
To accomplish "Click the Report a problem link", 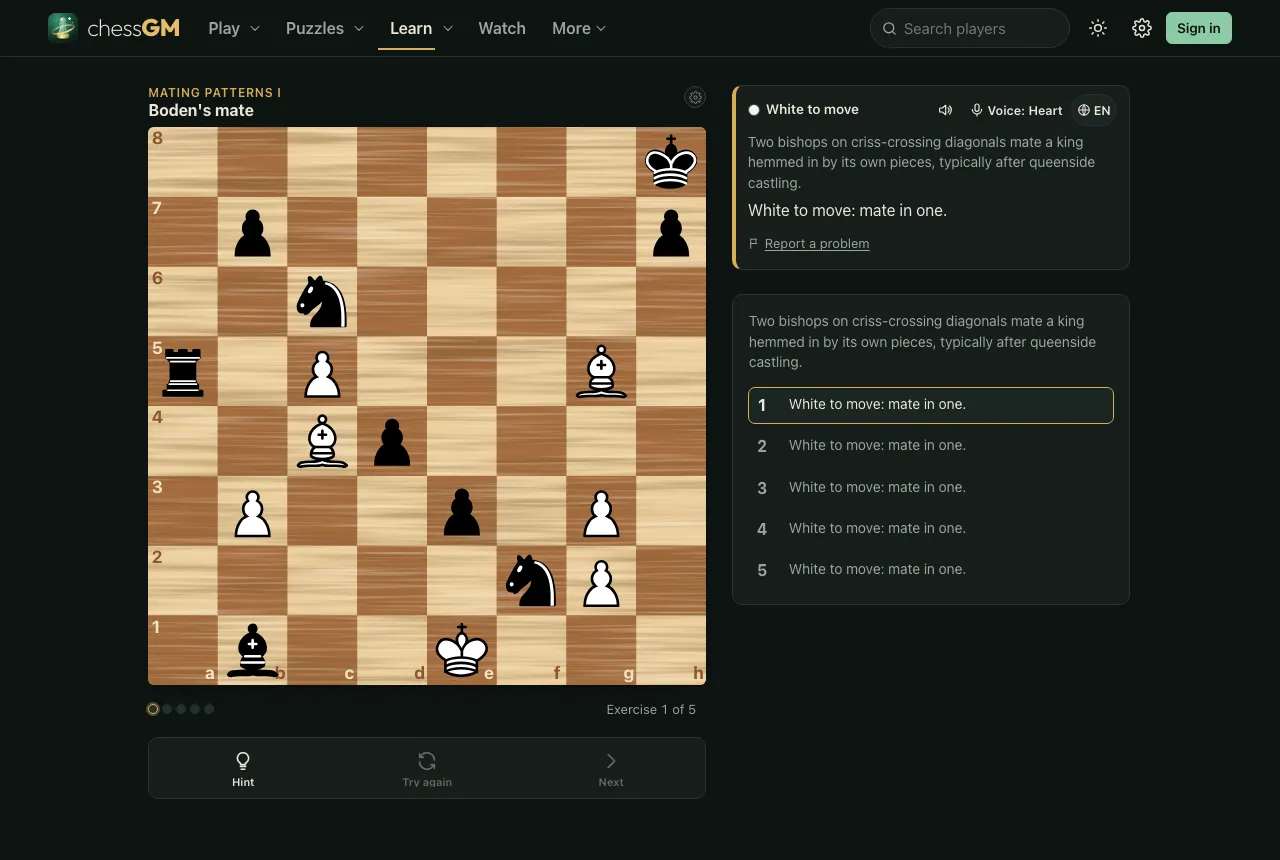I will pyautogui.click(x=817, y=244).
